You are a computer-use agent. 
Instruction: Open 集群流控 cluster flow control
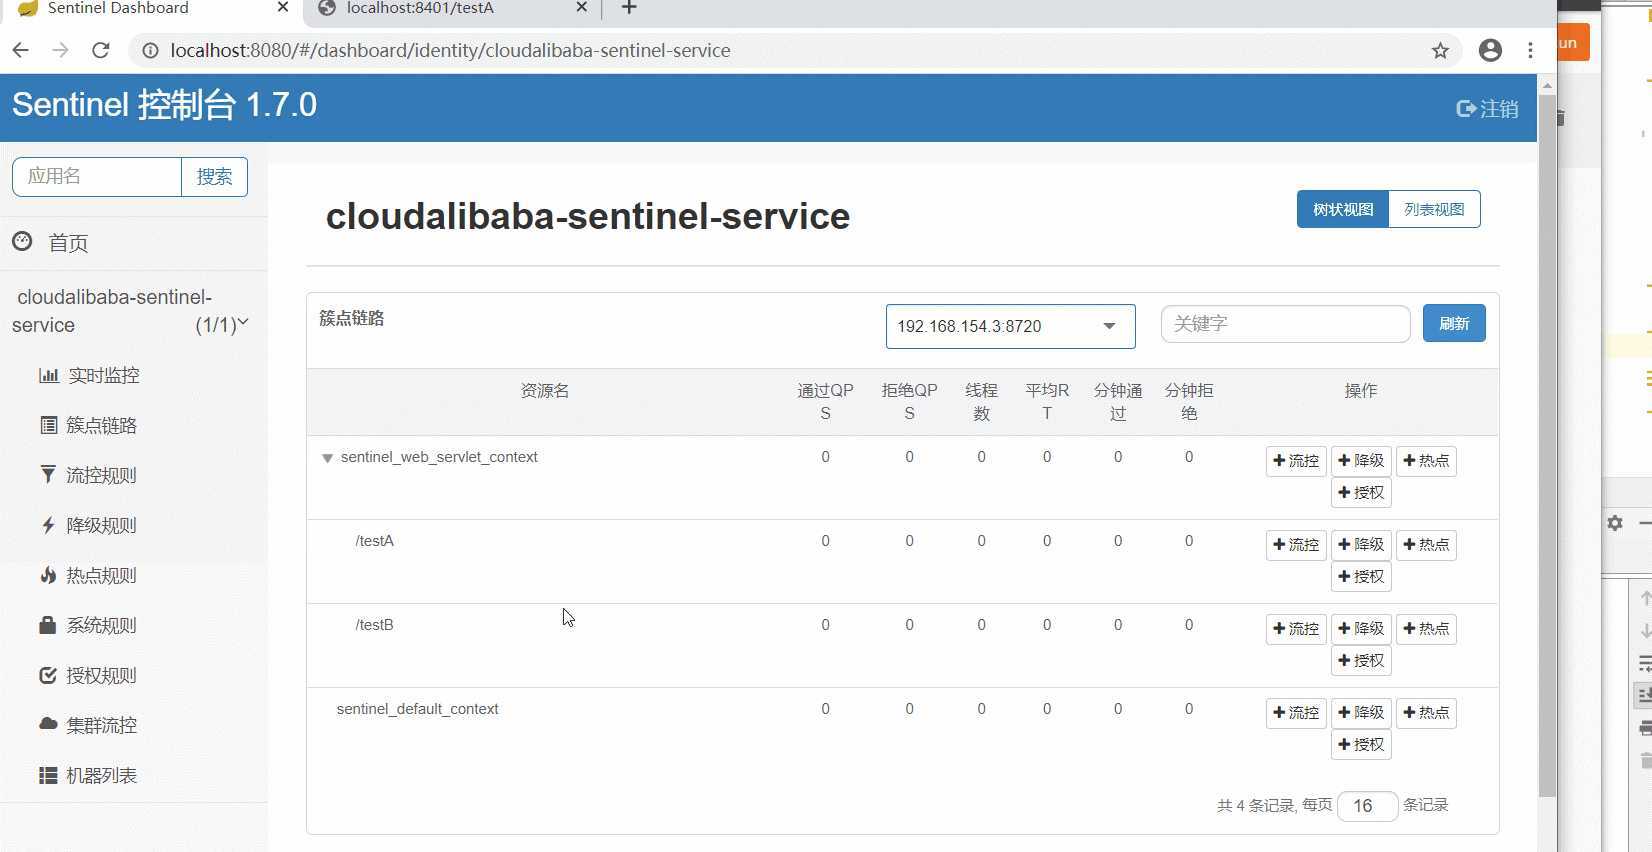coord(88,725)
